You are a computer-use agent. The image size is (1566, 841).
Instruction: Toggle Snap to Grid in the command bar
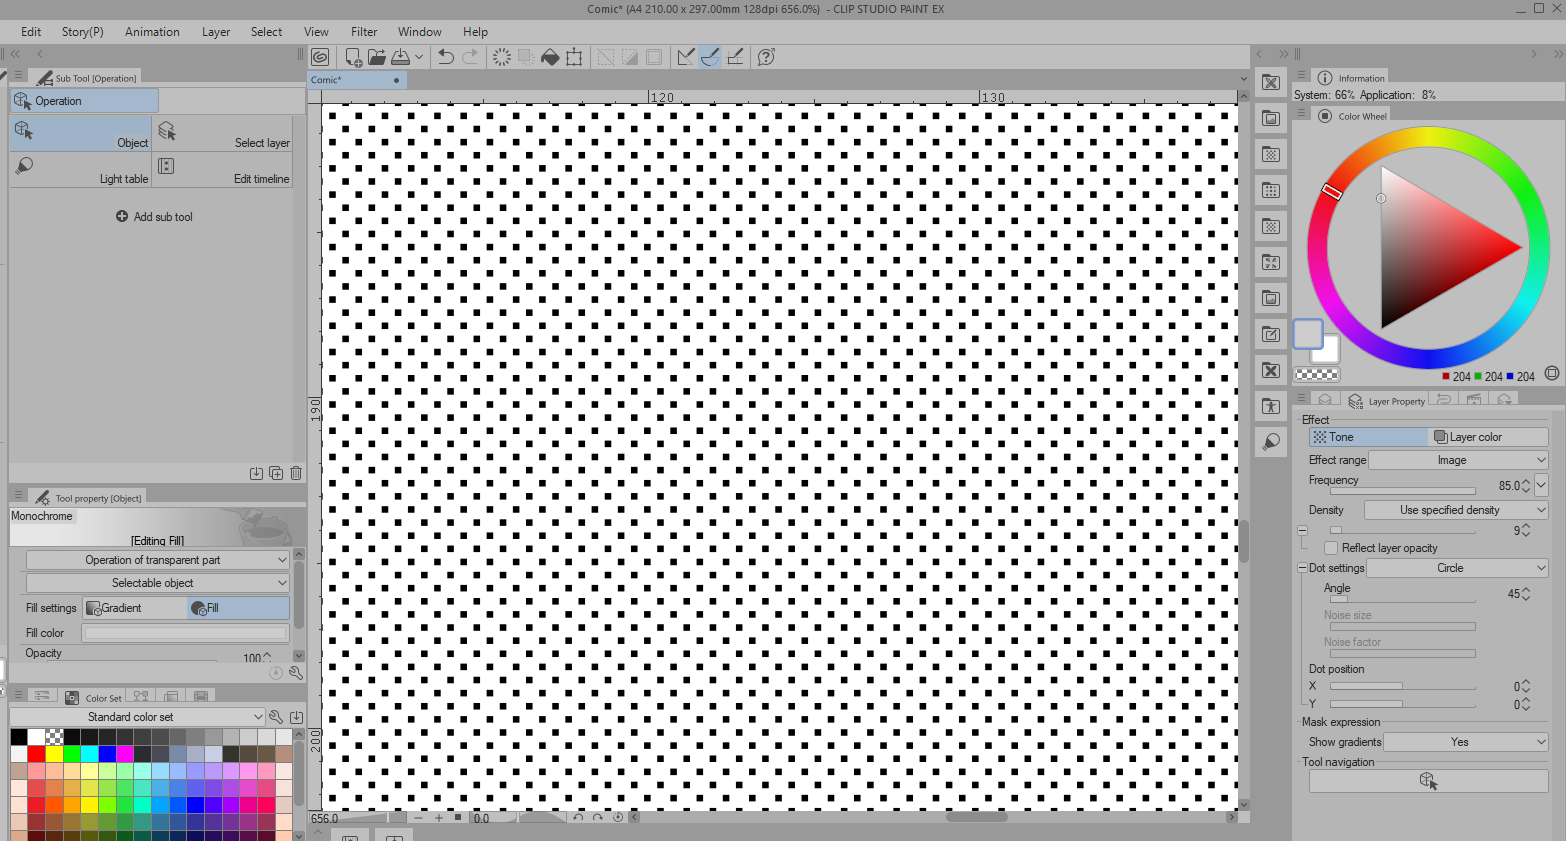pyautogui.click(x=735, y=57)
